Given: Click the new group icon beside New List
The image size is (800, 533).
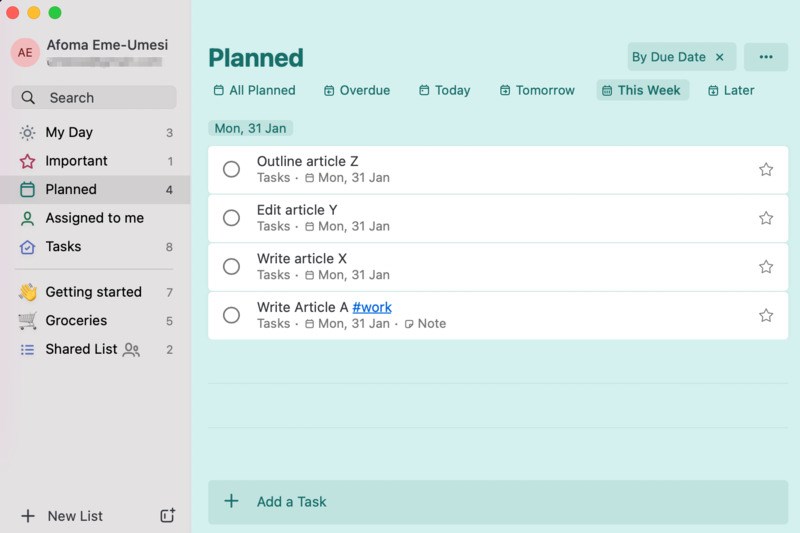Looking at the screenshot, I should pyautogui.click(x=168, y=515).
